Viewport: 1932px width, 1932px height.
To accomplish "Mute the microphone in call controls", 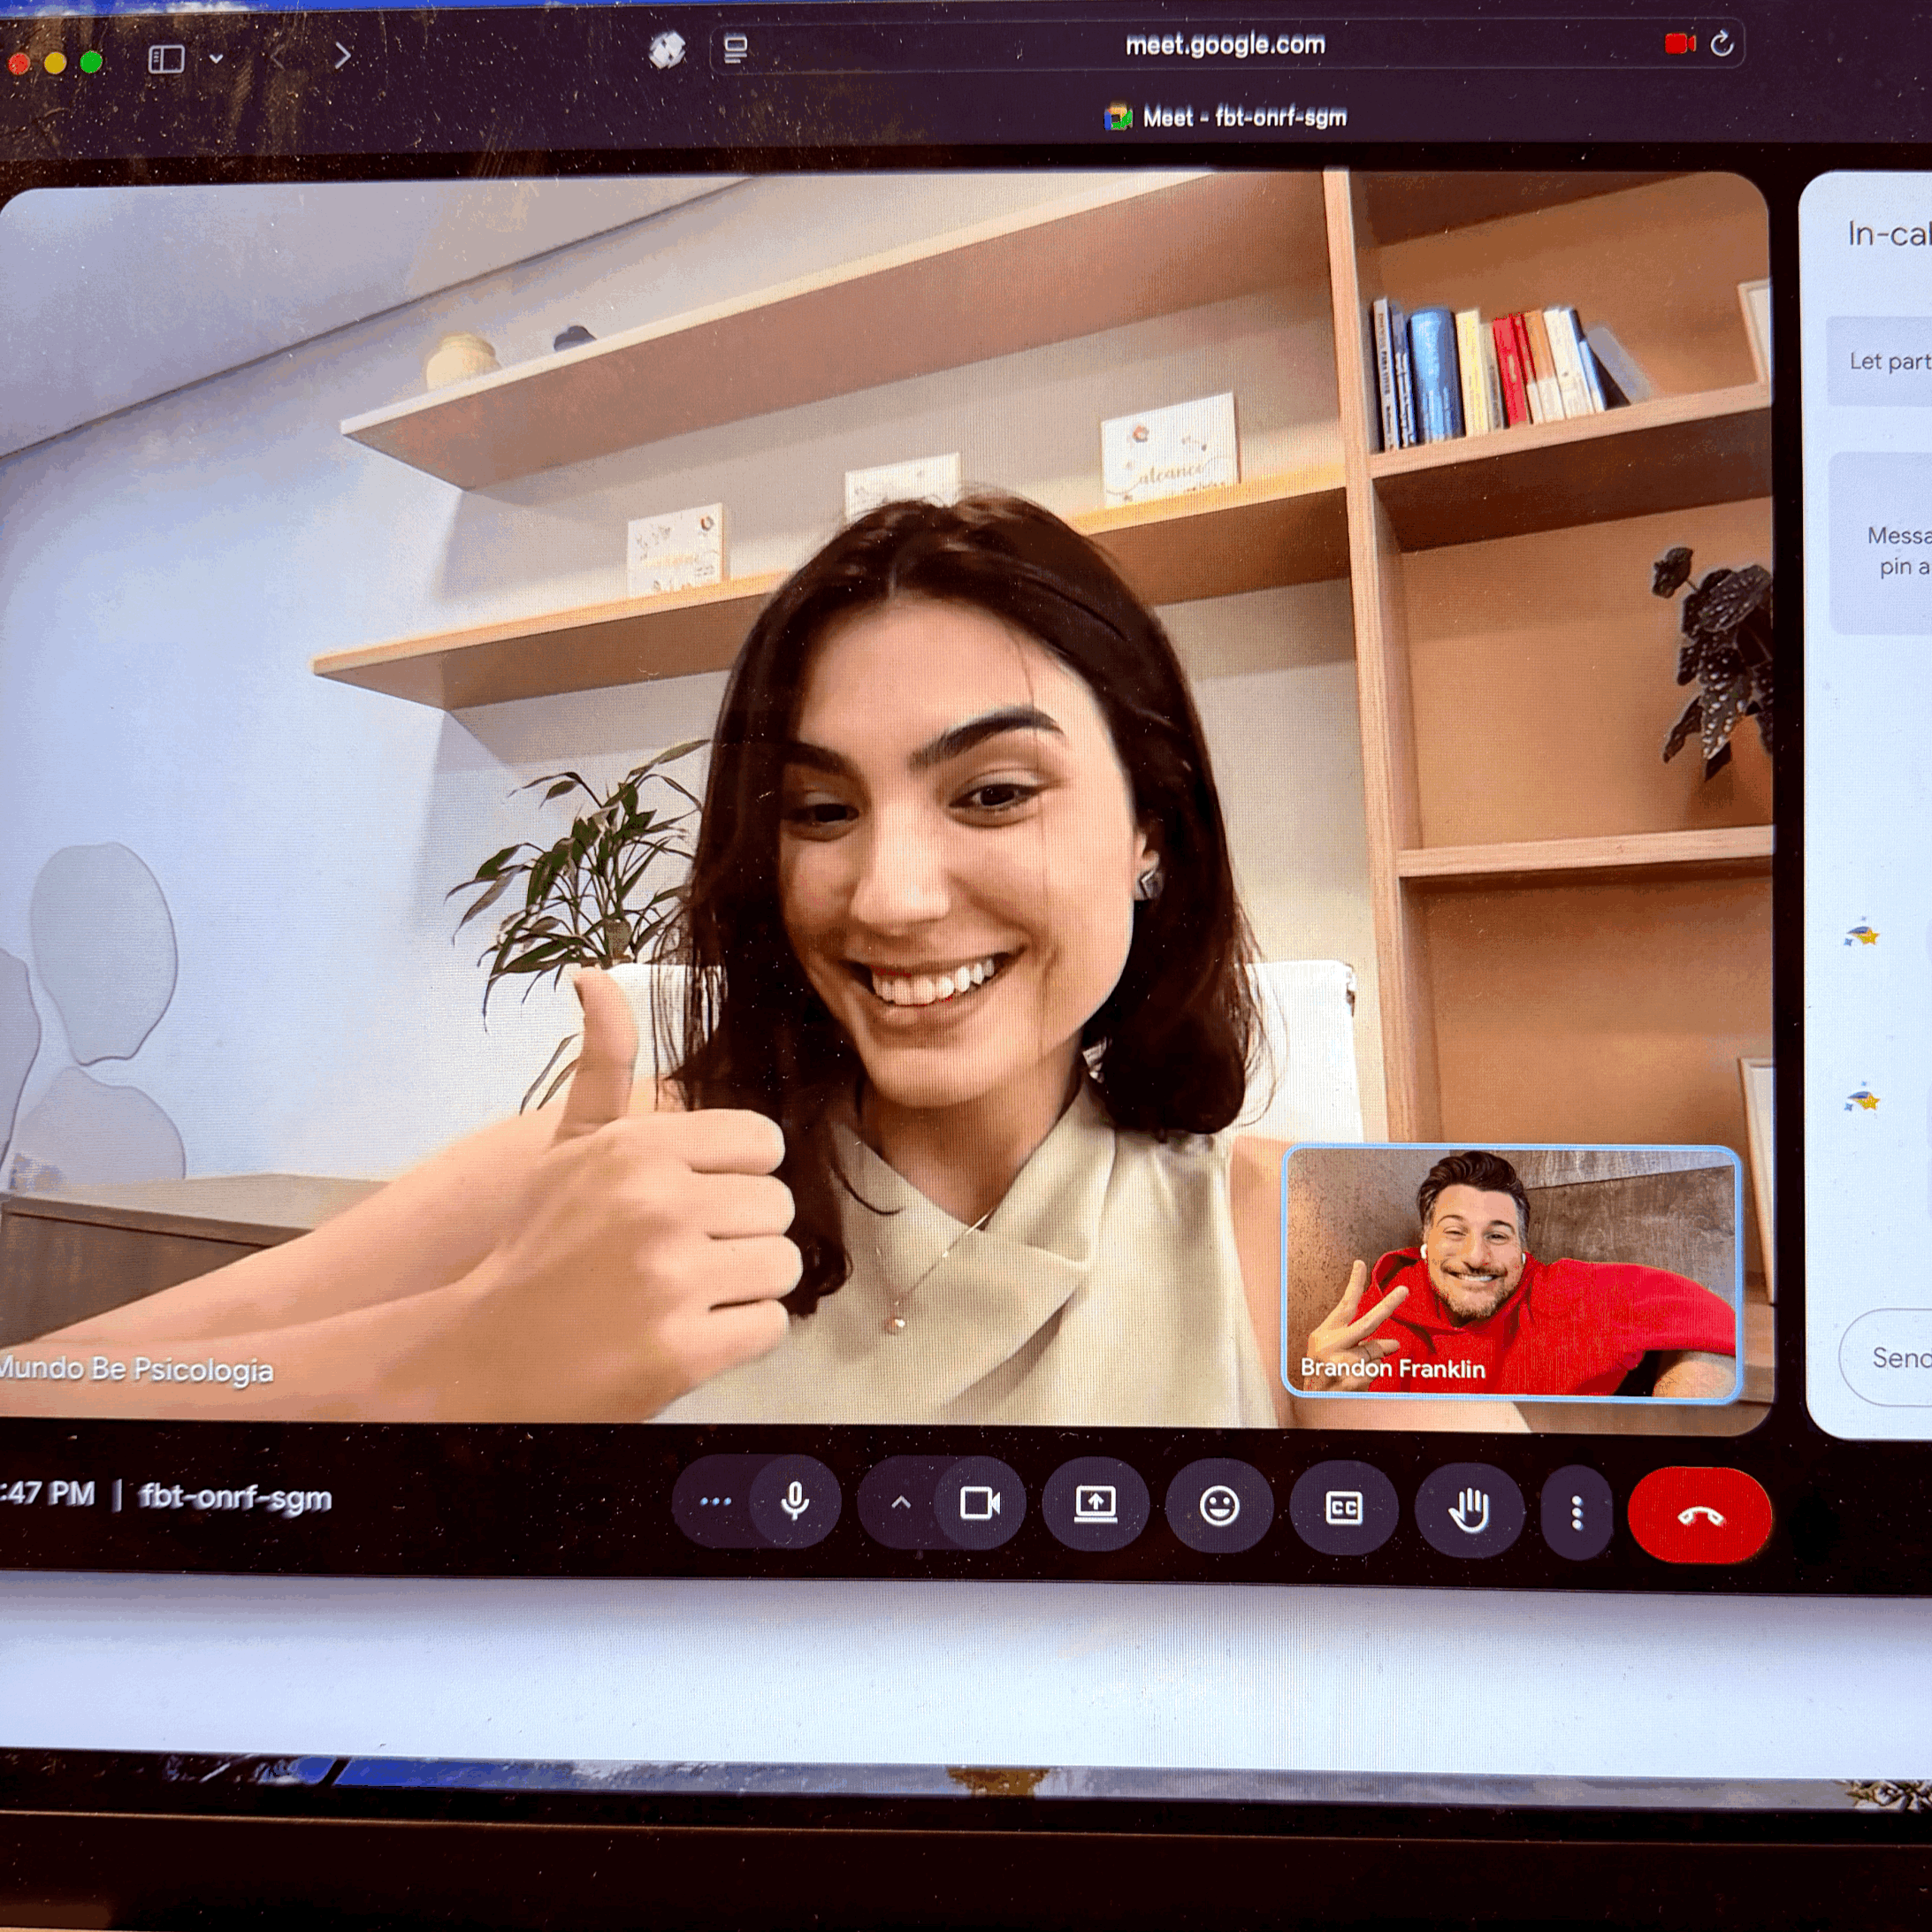I will pos(795,1501).
